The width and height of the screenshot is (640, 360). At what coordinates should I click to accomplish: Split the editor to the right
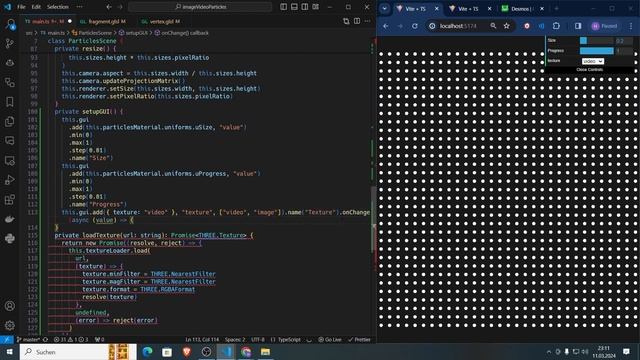pyautogui.click(x=357, y=21)
